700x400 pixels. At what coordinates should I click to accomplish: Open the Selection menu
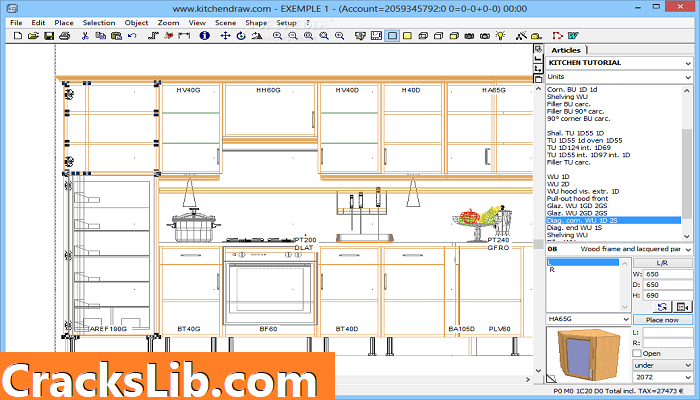99,22
